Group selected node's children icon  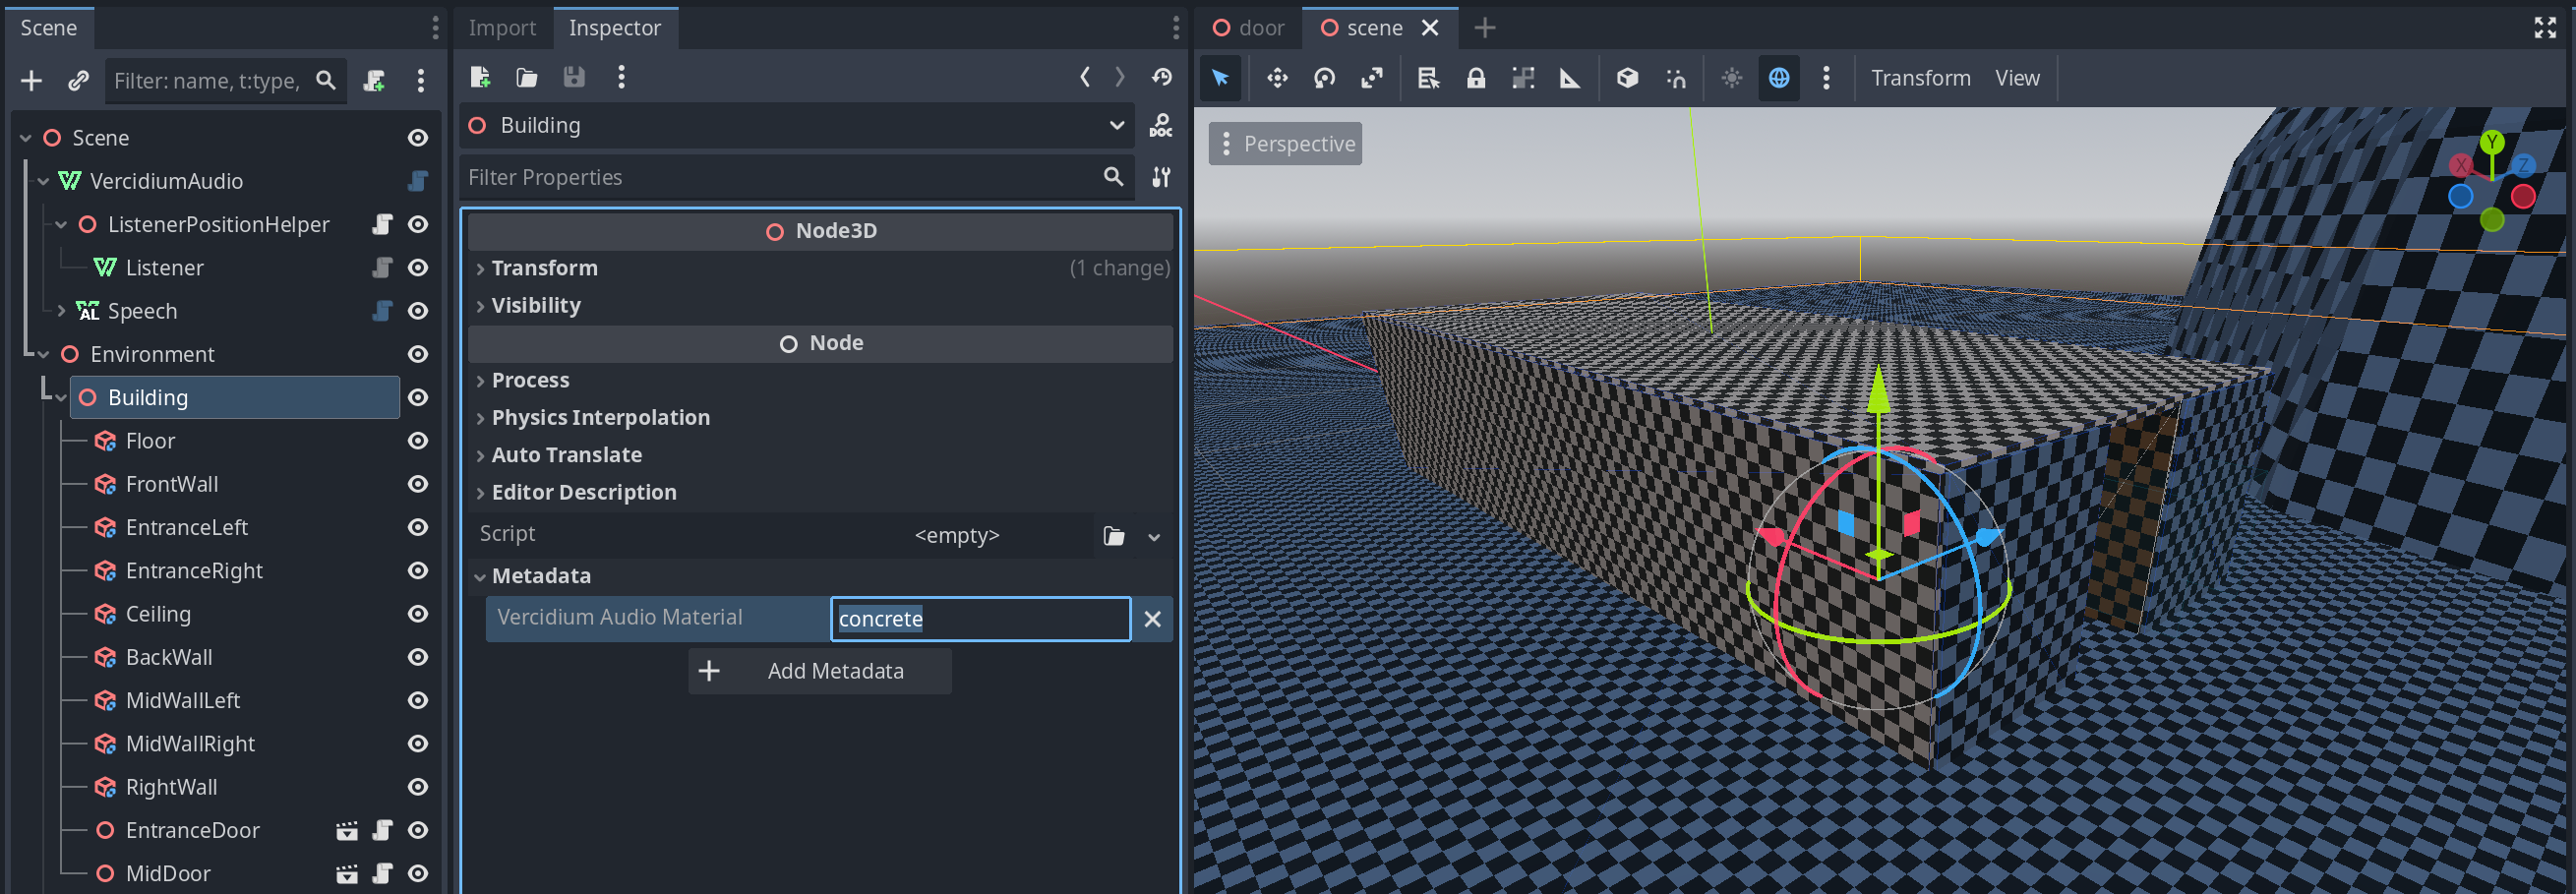1523,78
